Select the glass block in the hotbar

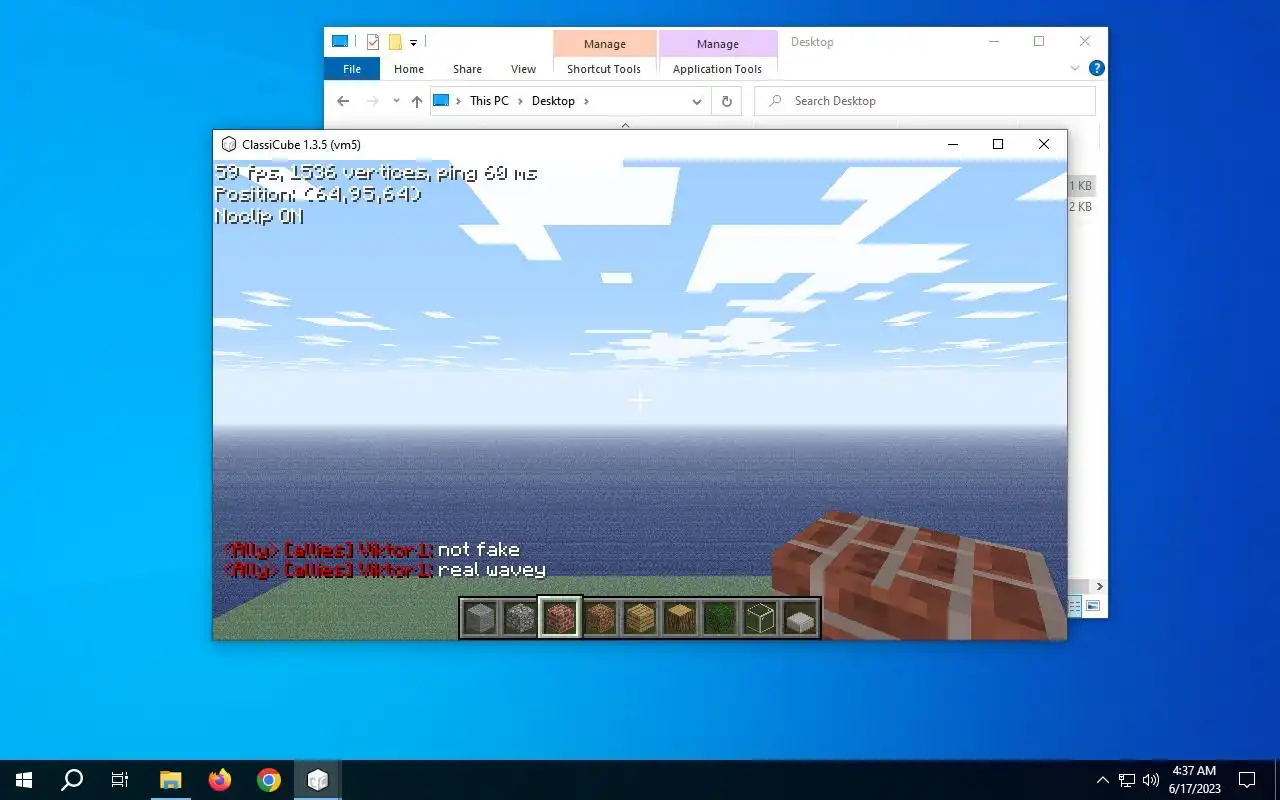click(760, 619)
